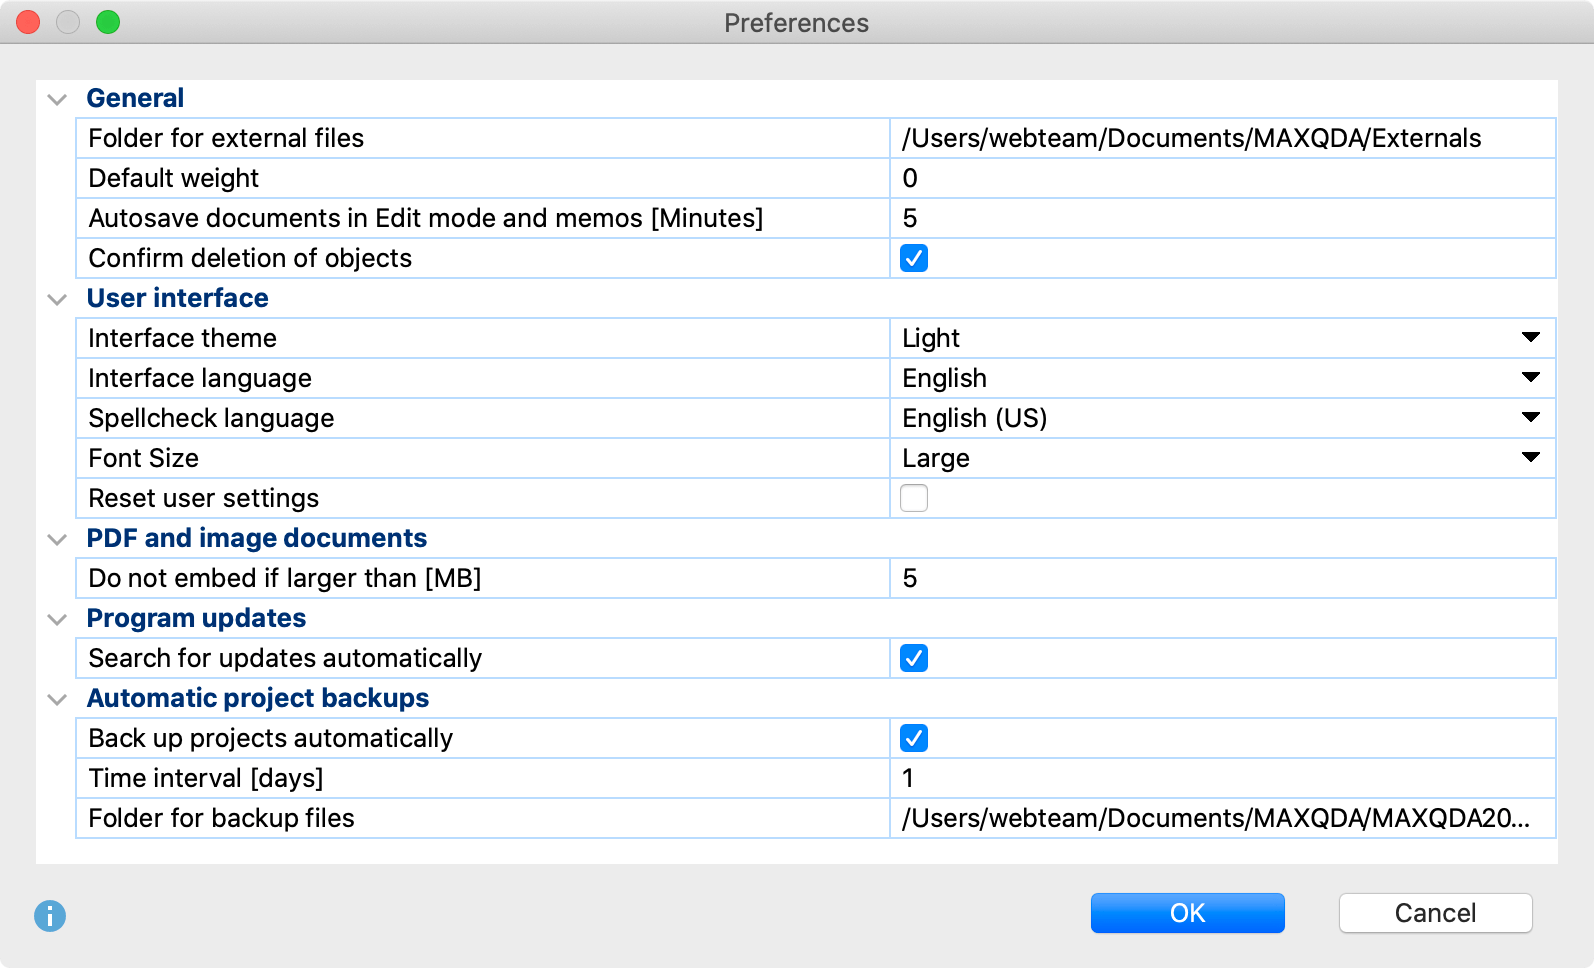Toggle Search for updates automatically checkbox
The image size is (1594, 968).
pos(914,658)
